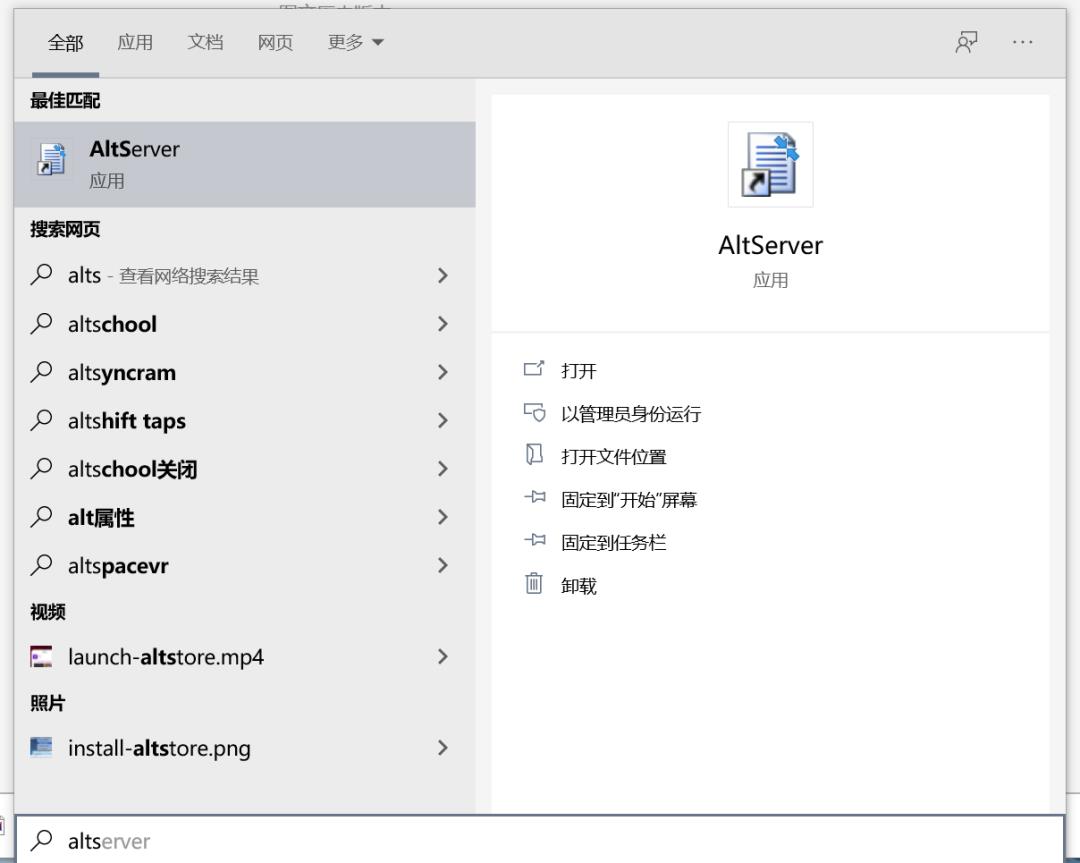
Task: Click the launch-altstore.mp4 video file icon
Action: point(43,657)
